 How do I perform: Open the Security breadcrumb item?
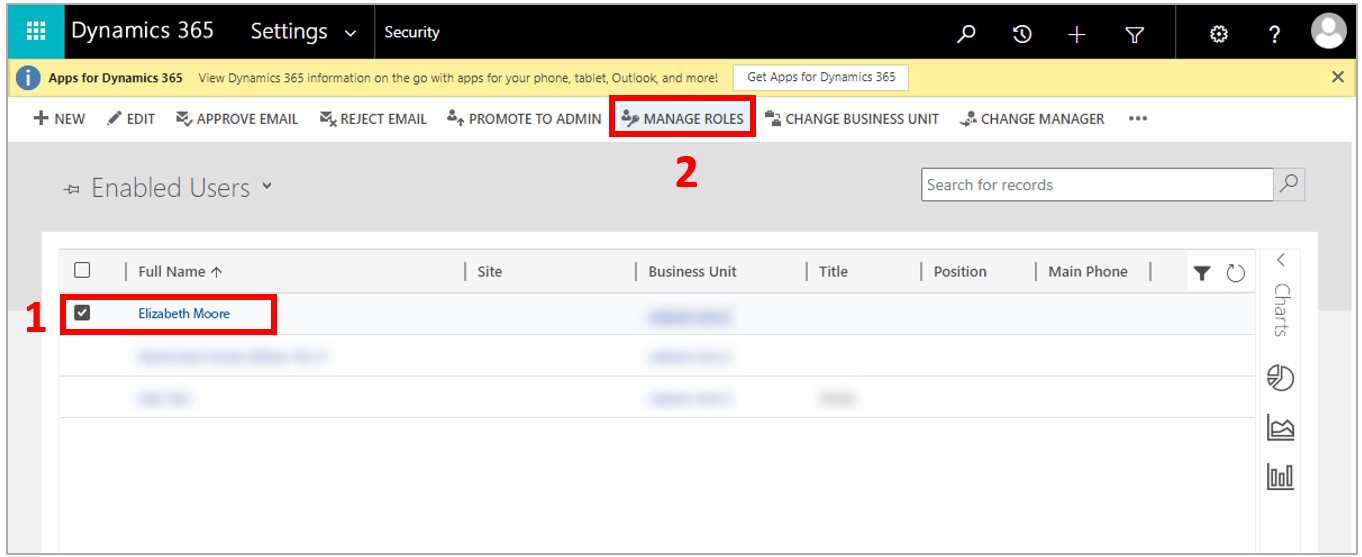click(412, 32)
